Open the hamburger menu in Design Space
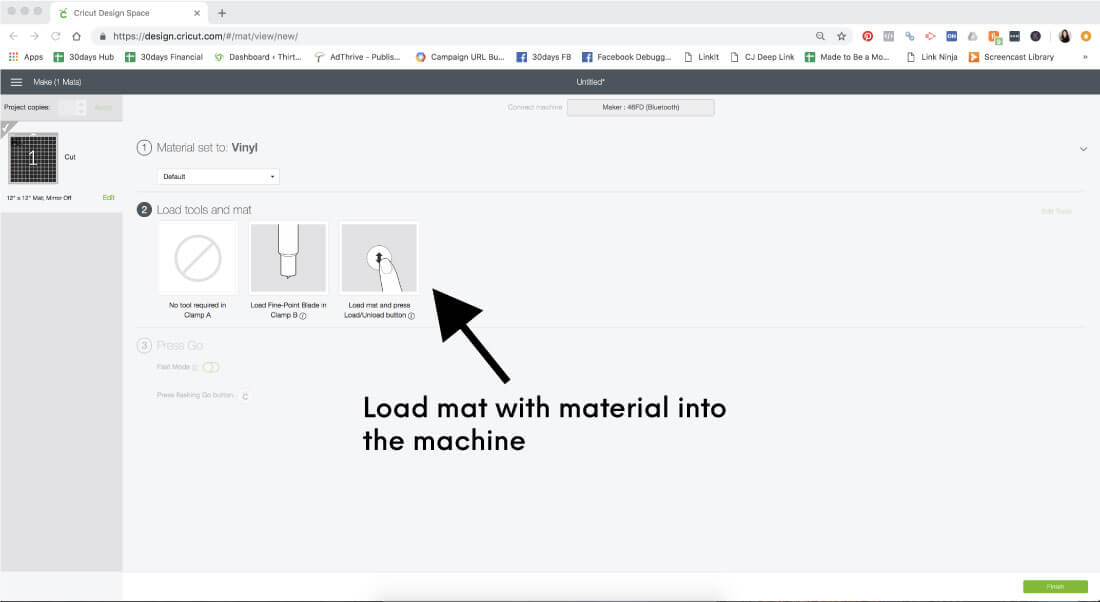The height and width of the screenshot is (602, 1100). [x=16, y=82]
